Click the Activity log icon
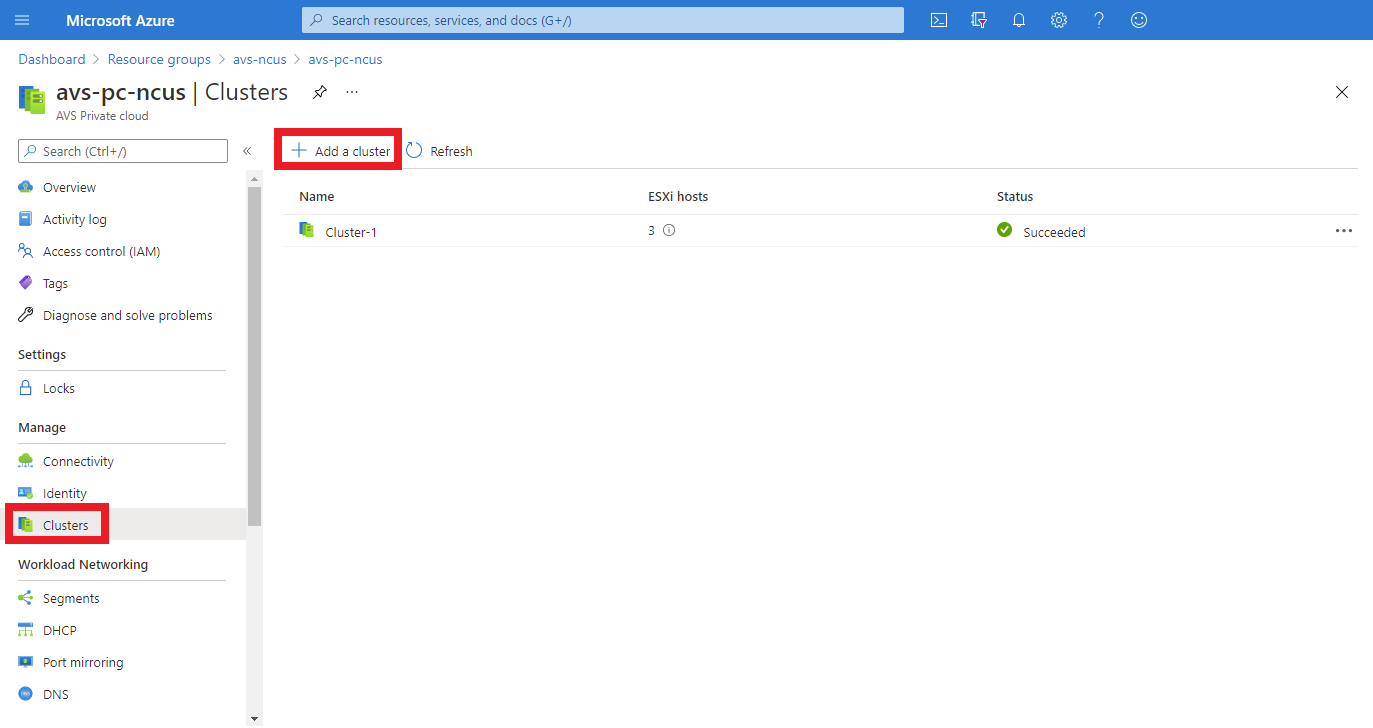This screenshot has width=1373, height=728. pyautogui.click(x=26, y=219)
